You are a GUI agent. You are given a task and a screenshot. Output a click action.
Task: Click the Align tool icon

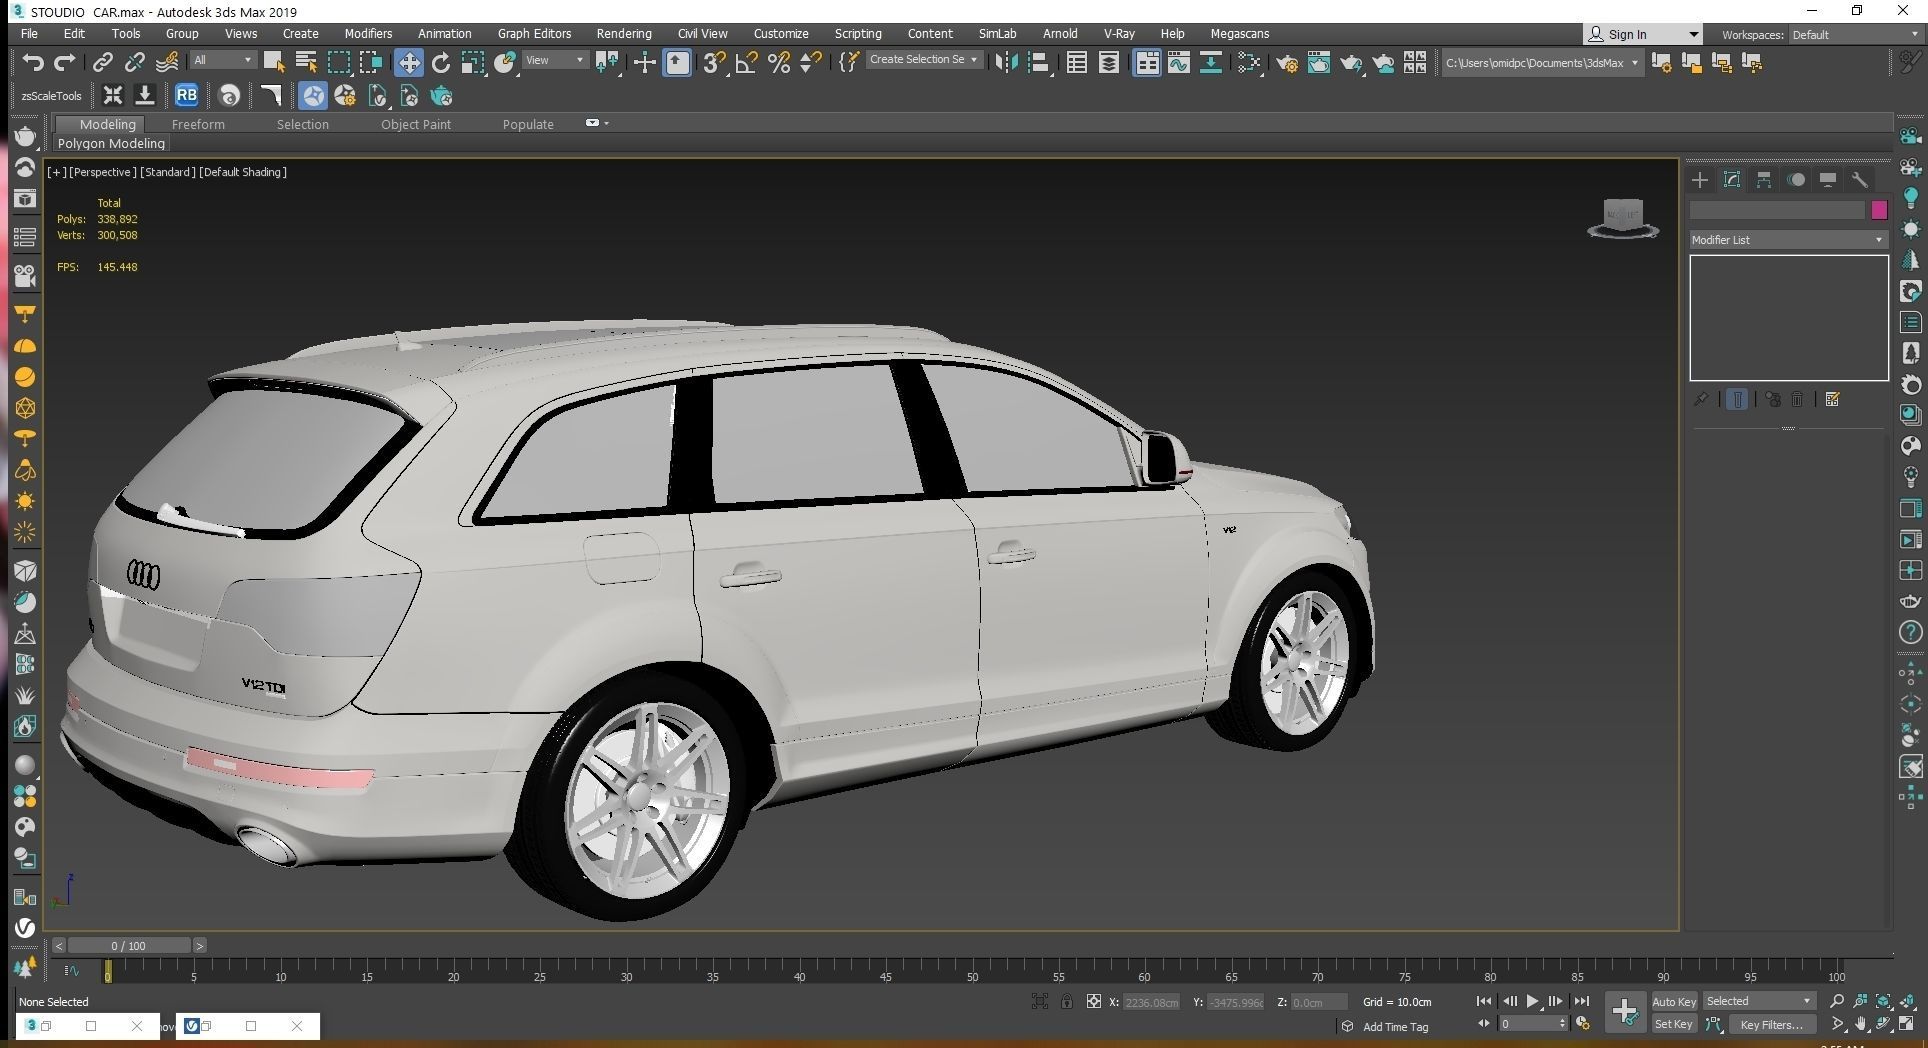pyautogui.click(x=1038, y=63)
